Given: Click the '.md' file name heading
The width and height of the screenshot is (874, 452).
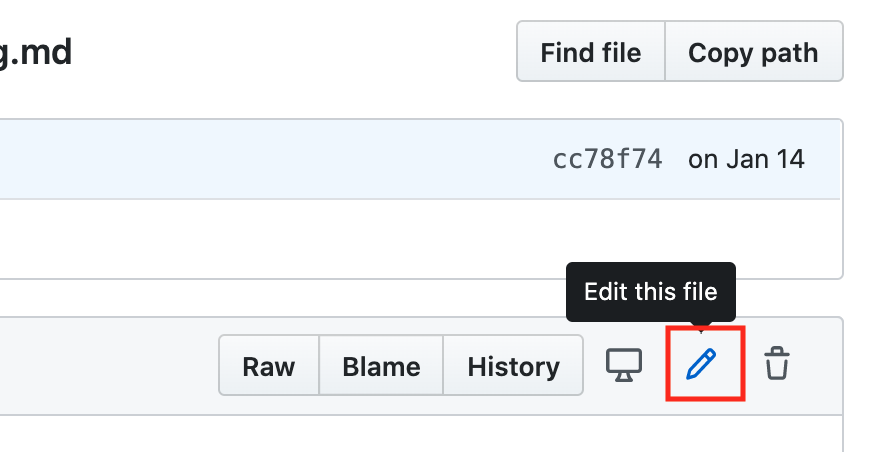Looking at the screenshot, I should [36, 51].
